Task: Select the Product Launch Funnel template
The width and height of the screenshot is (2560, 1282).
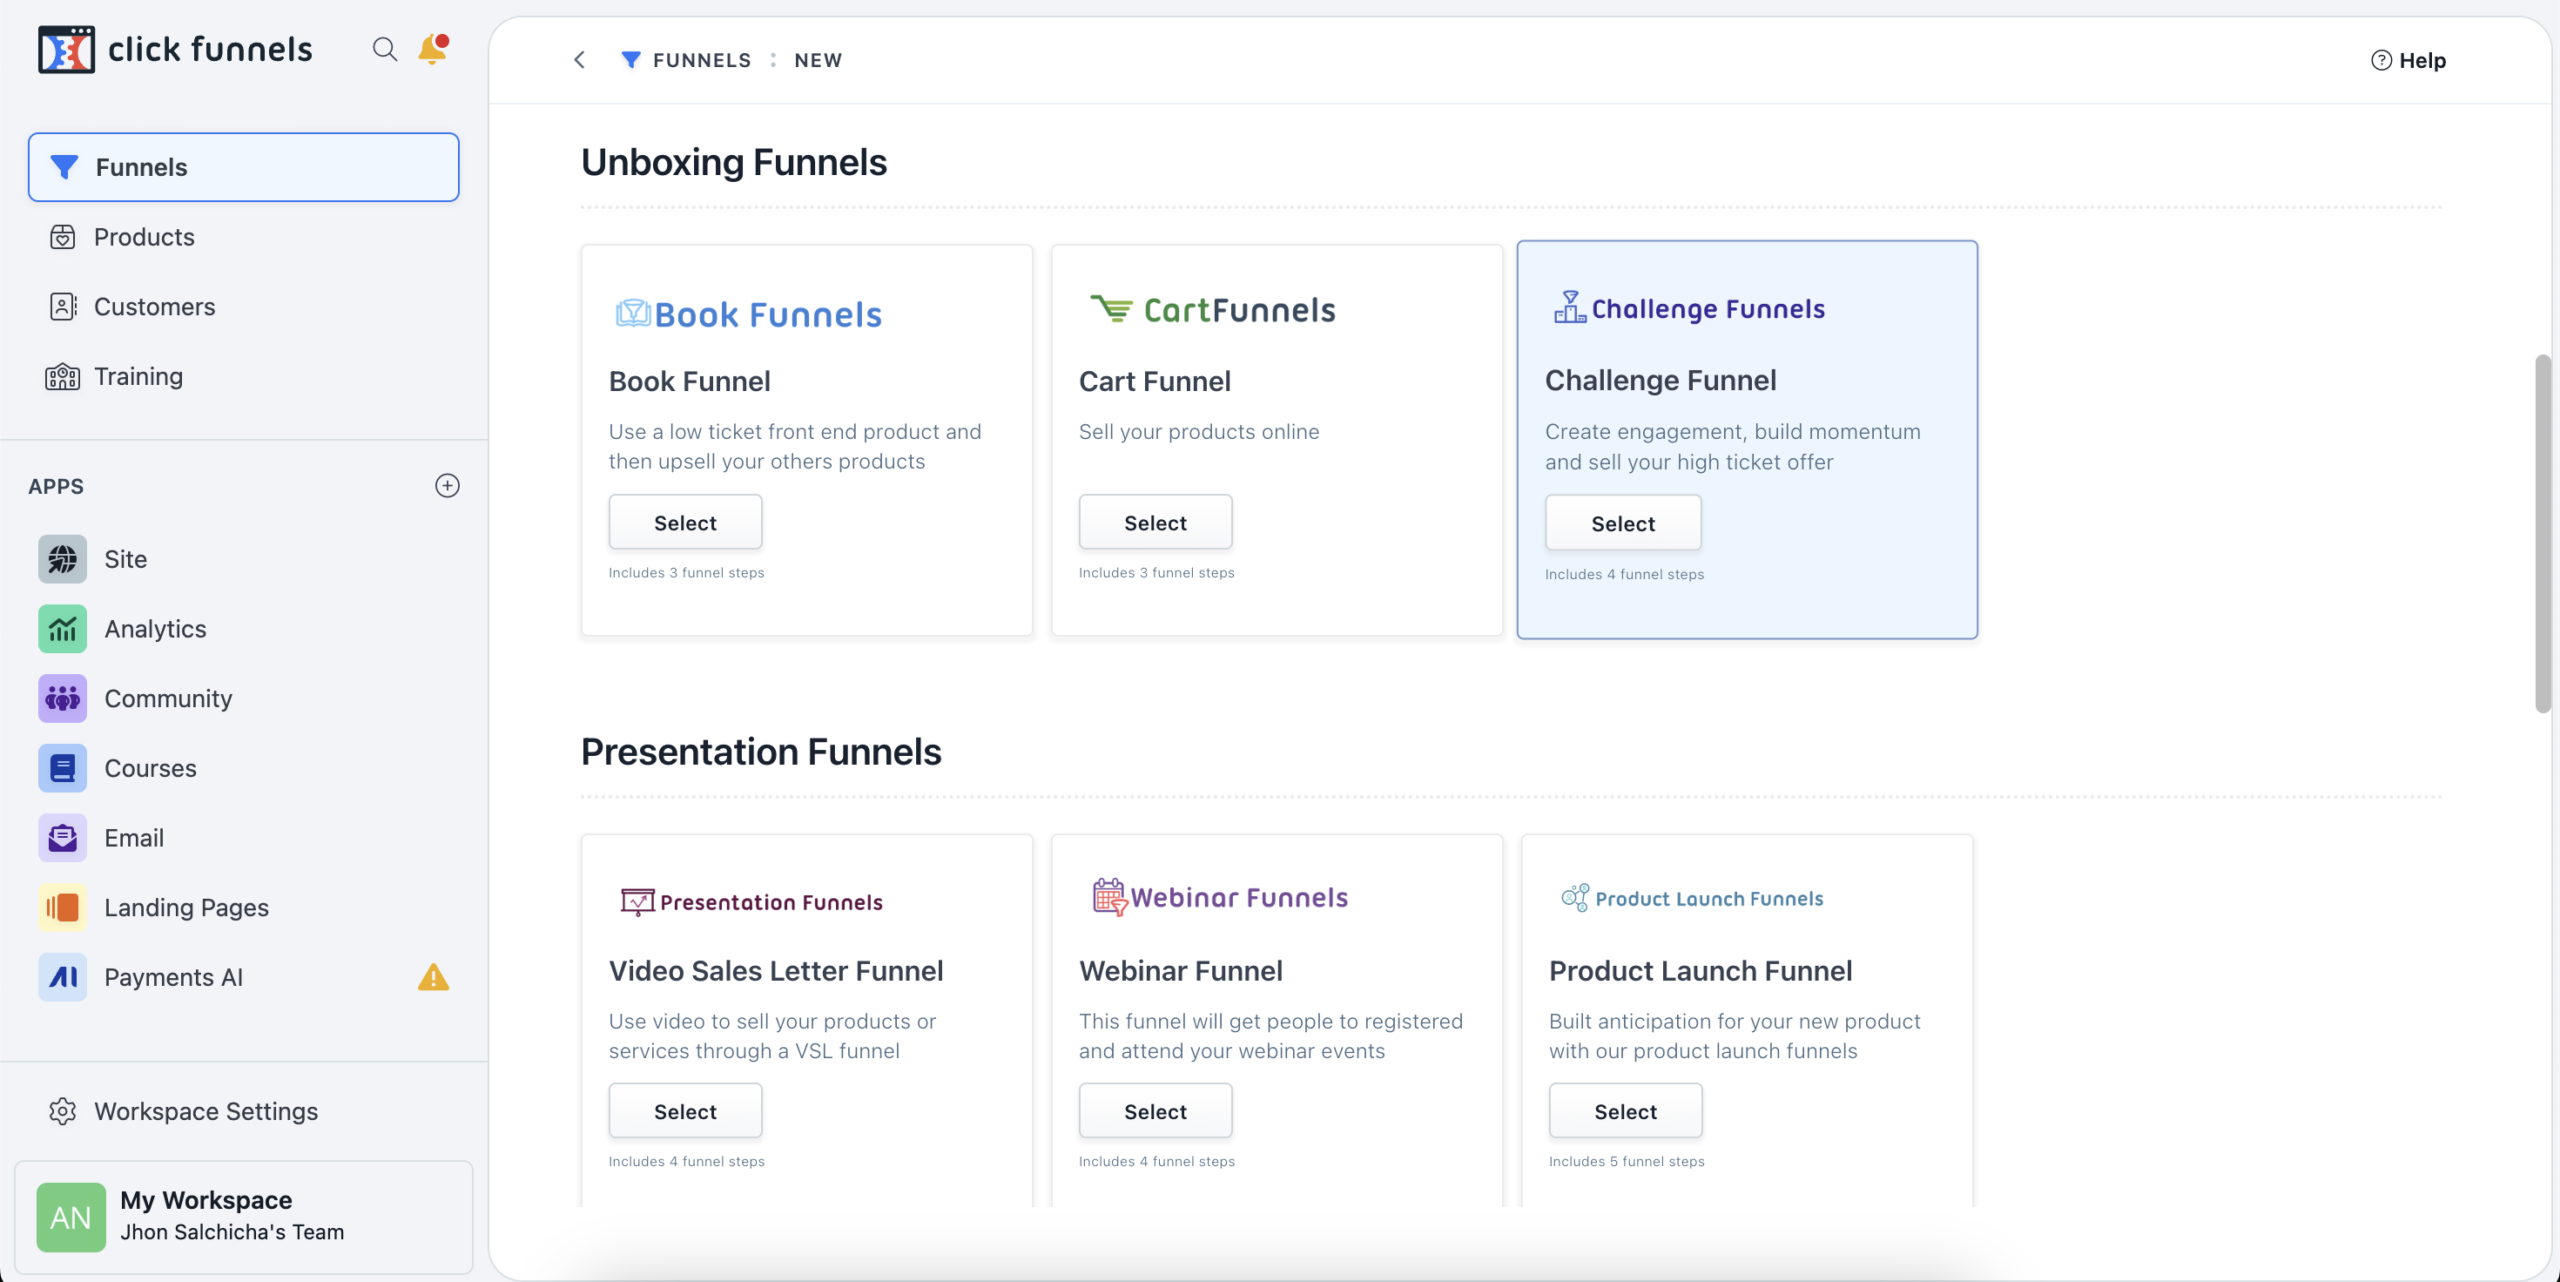Action: 1625,1111
